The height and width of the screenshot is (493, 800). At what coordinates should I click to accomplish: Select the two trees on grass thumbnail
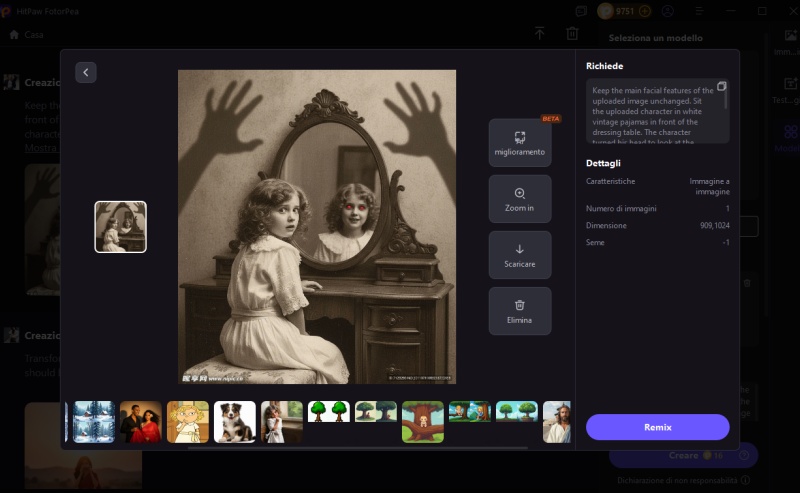(517, 411)
